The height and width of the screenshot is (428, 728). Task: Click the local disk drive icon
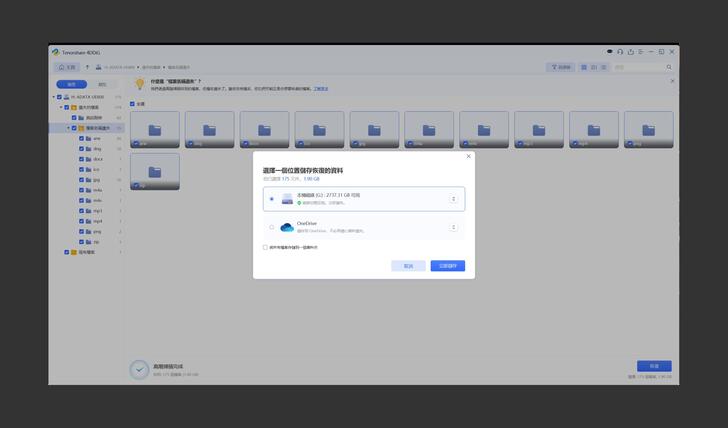click(x=287, y=199)
